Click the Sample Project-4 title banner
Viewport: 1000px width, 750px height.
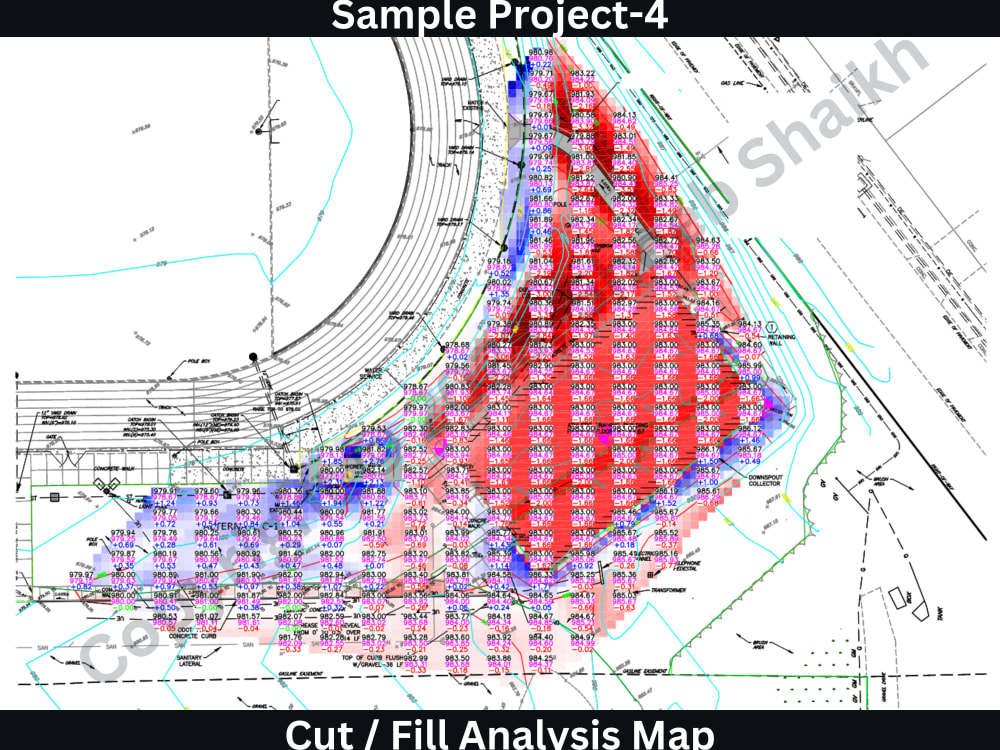pyautogui.click(x=500, y=17)
